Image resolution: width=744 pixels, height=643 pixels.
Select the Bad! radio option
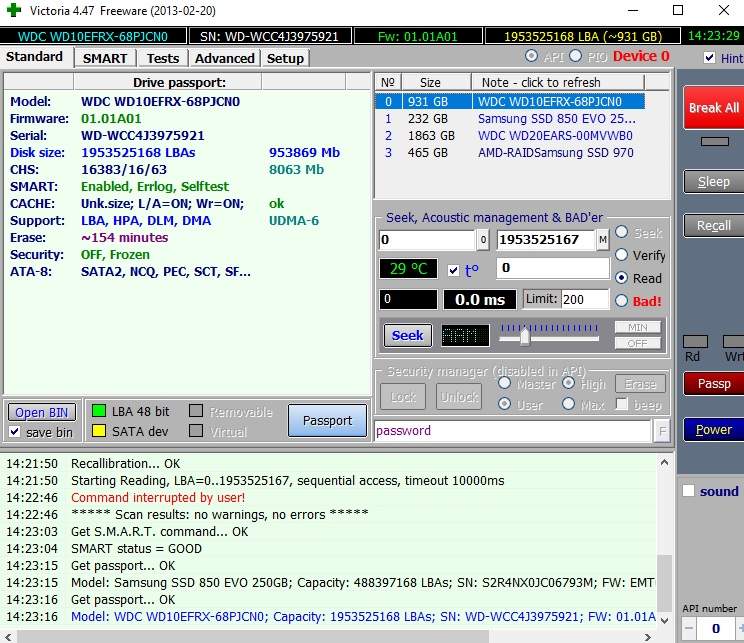pyautogui.click(x=622, y=300)
